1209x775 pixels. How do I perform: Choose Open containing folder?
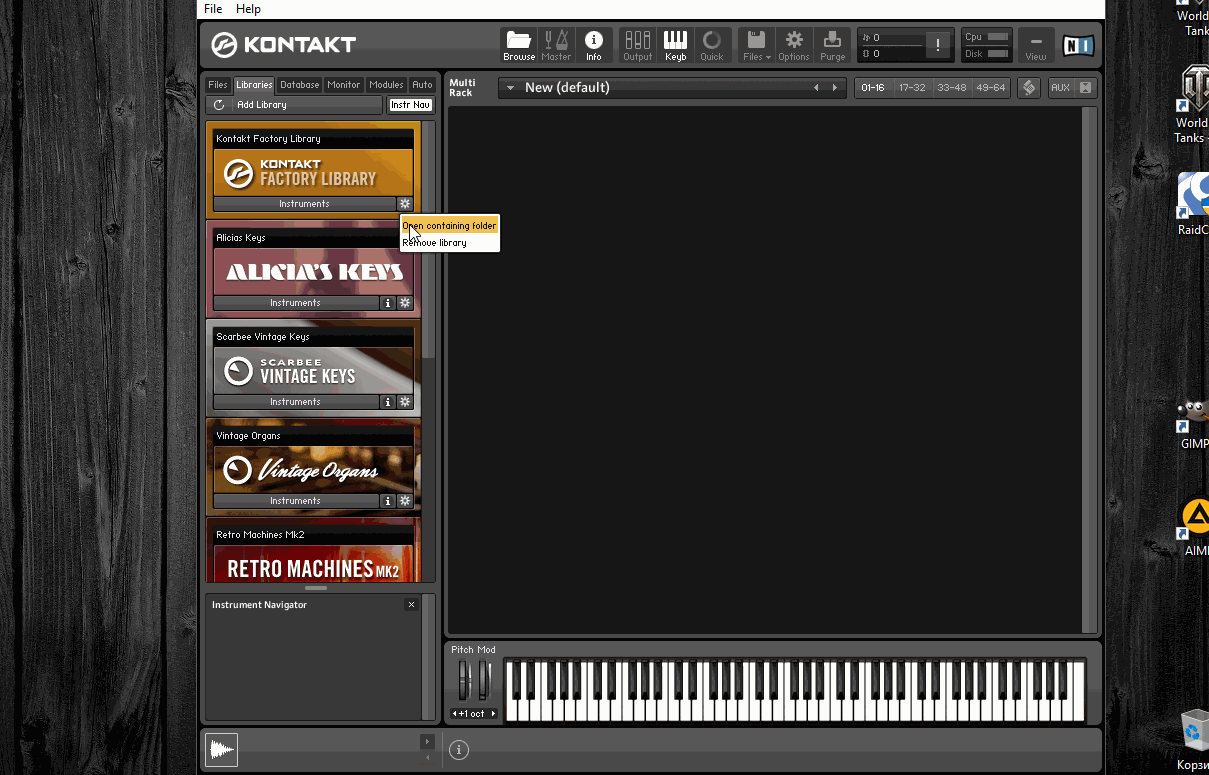tap(449, 226)
